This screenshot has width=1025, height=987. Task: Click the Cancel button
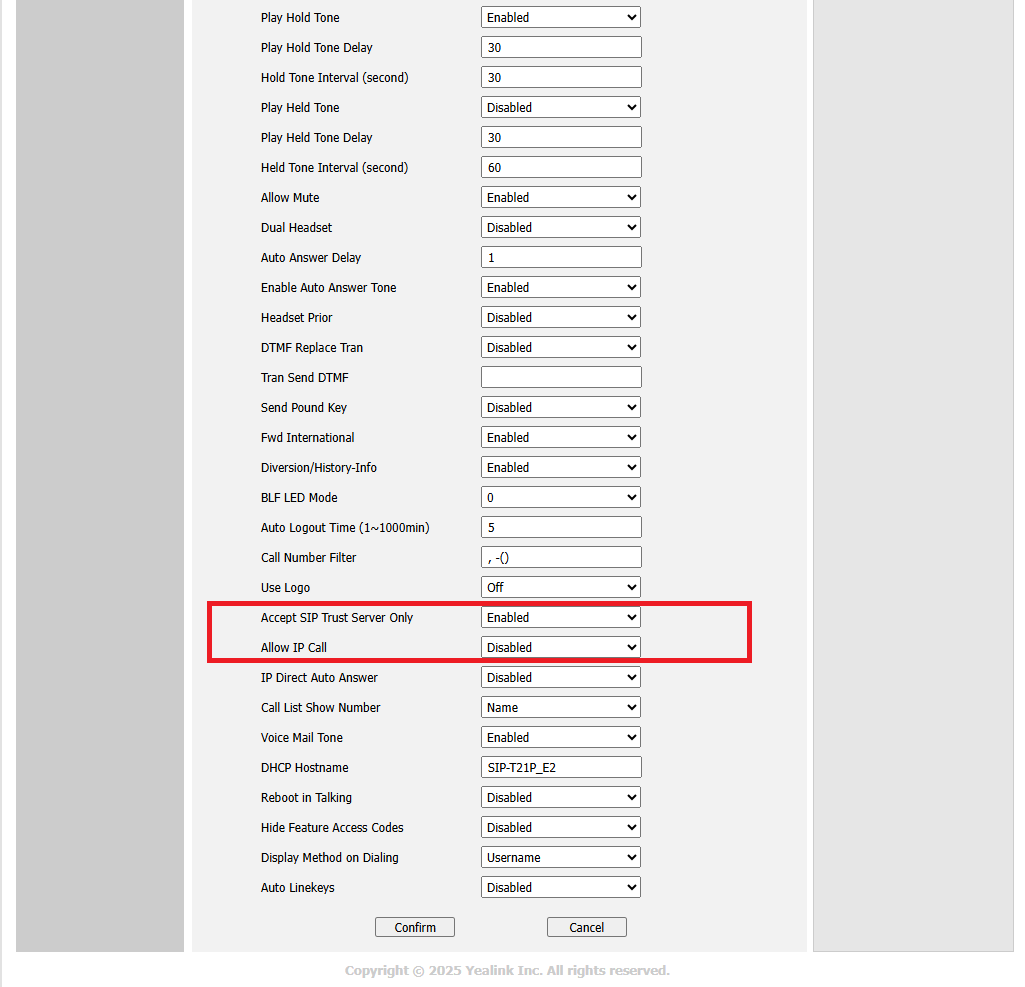pyautogui.click(x=586, y=927)
